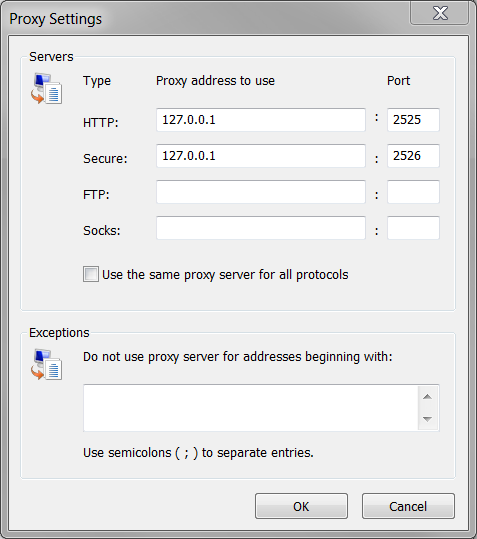The height and width of the screenshot is (539, 477).
Task: Click the Exceptions section computer icon
Action: tap(46, 364)
